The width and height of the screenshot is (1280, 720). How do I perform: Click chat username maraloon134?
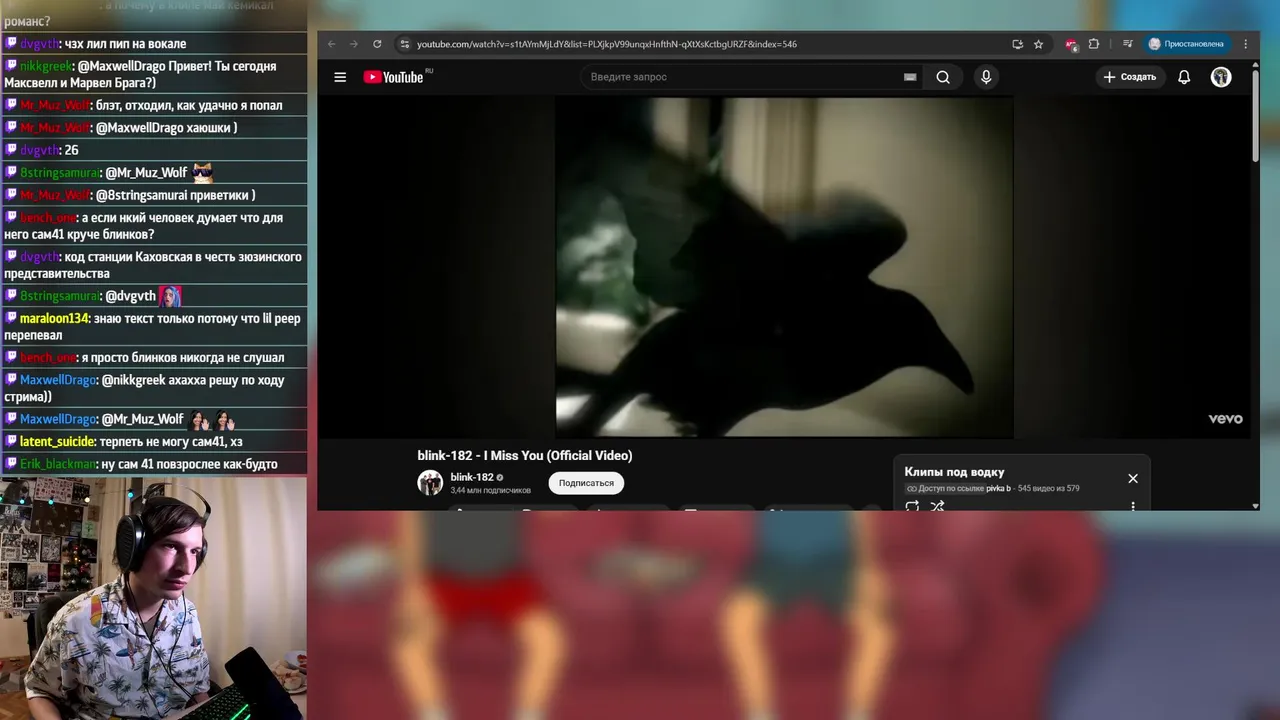click(54, 319)
